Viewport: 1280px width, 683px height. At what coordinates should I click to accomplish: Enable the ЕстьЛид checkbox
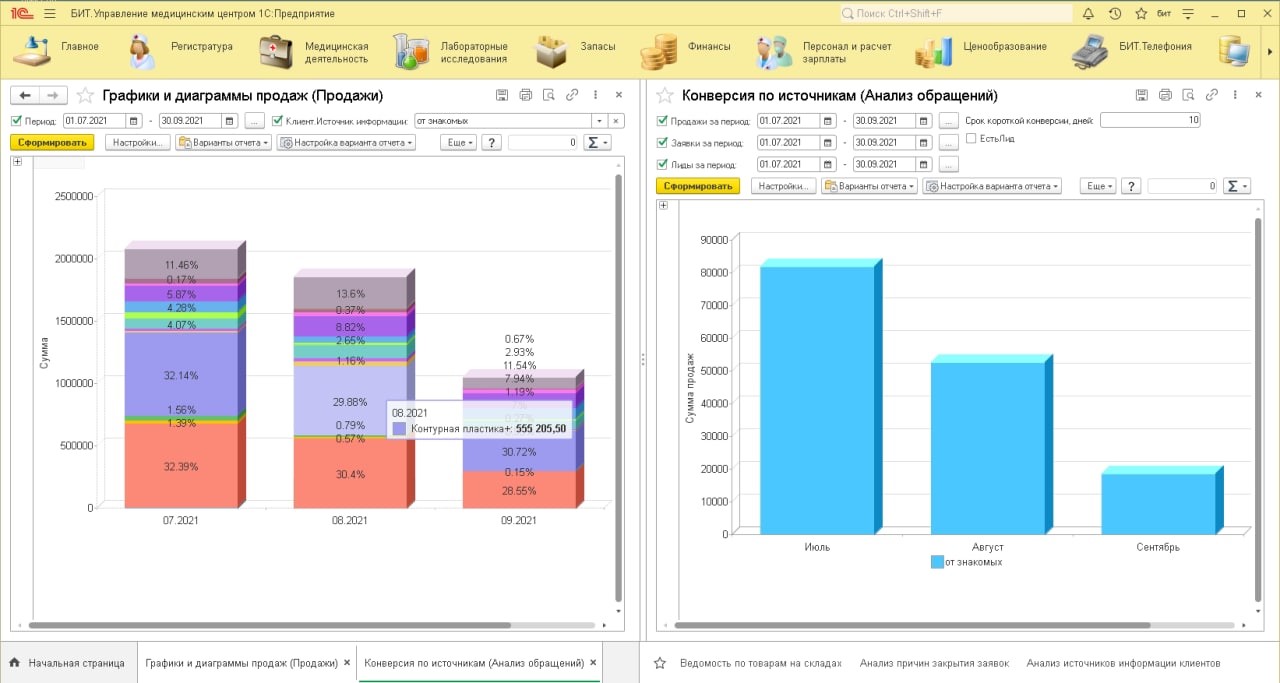971,138
